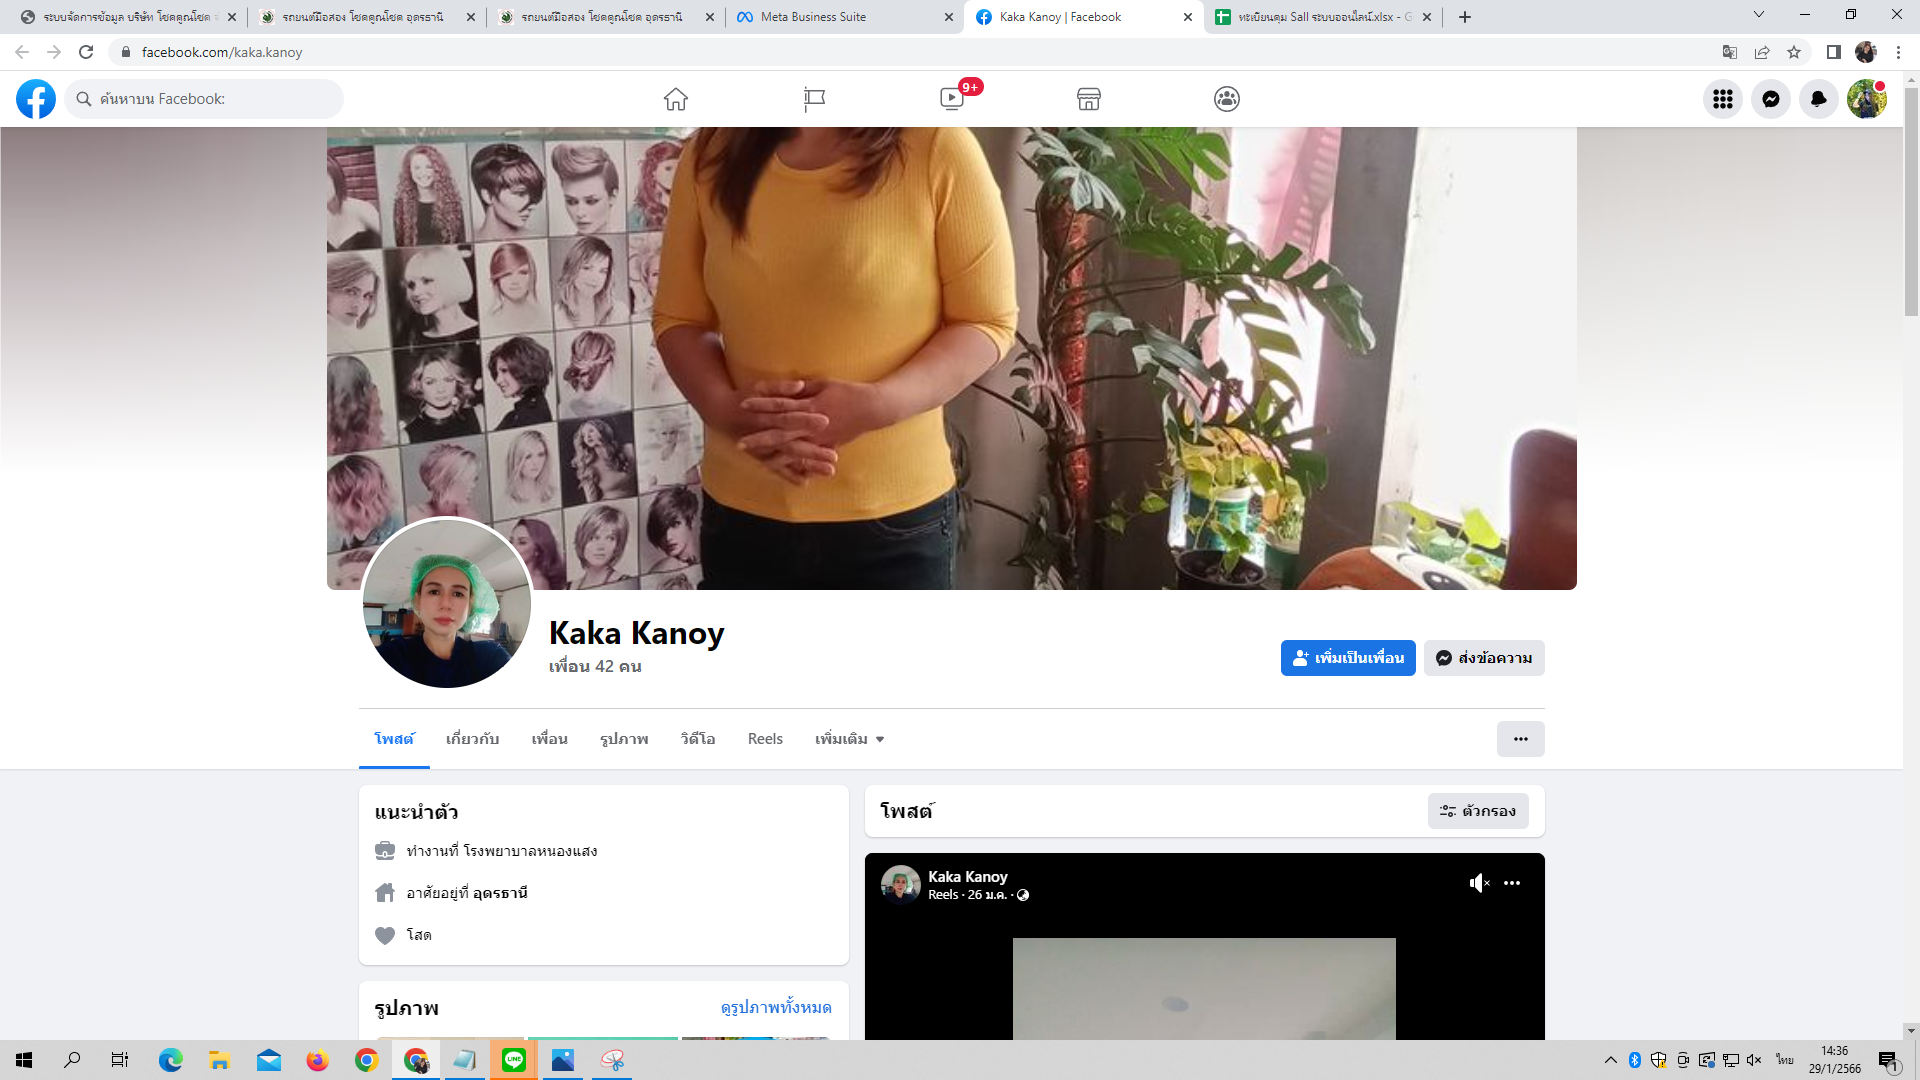
Task: Click ดูรูปภาพทั้งหมด link
Action: 776,1007
